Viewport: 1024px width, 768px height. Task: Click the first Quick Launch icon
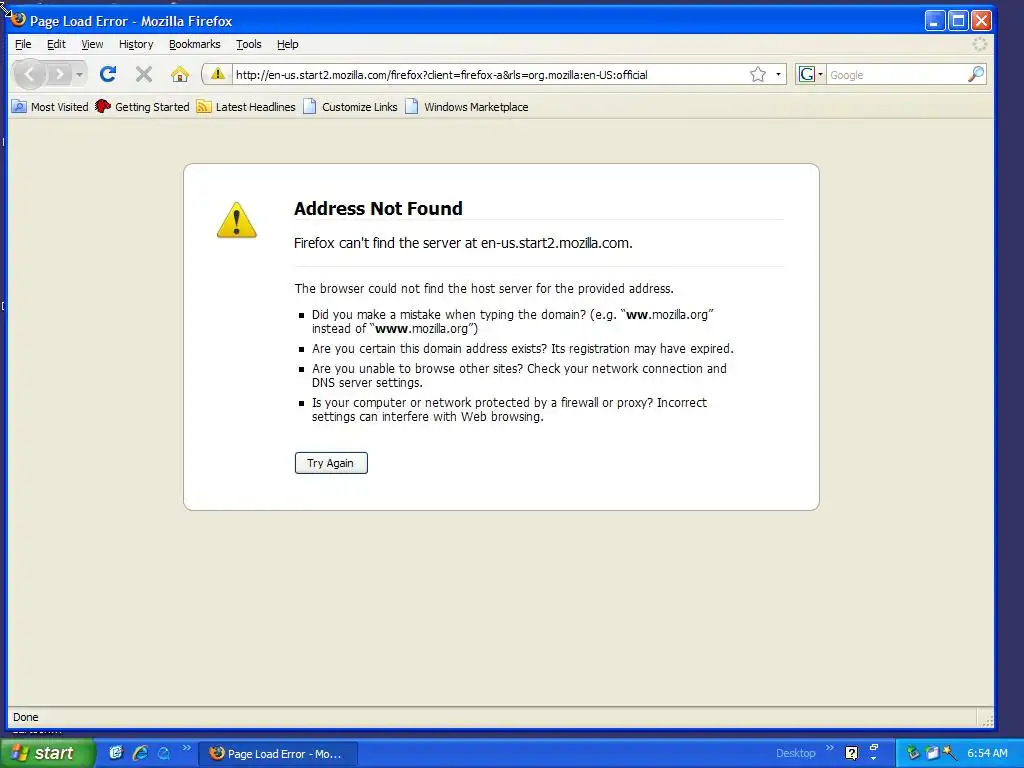point(116,753)
